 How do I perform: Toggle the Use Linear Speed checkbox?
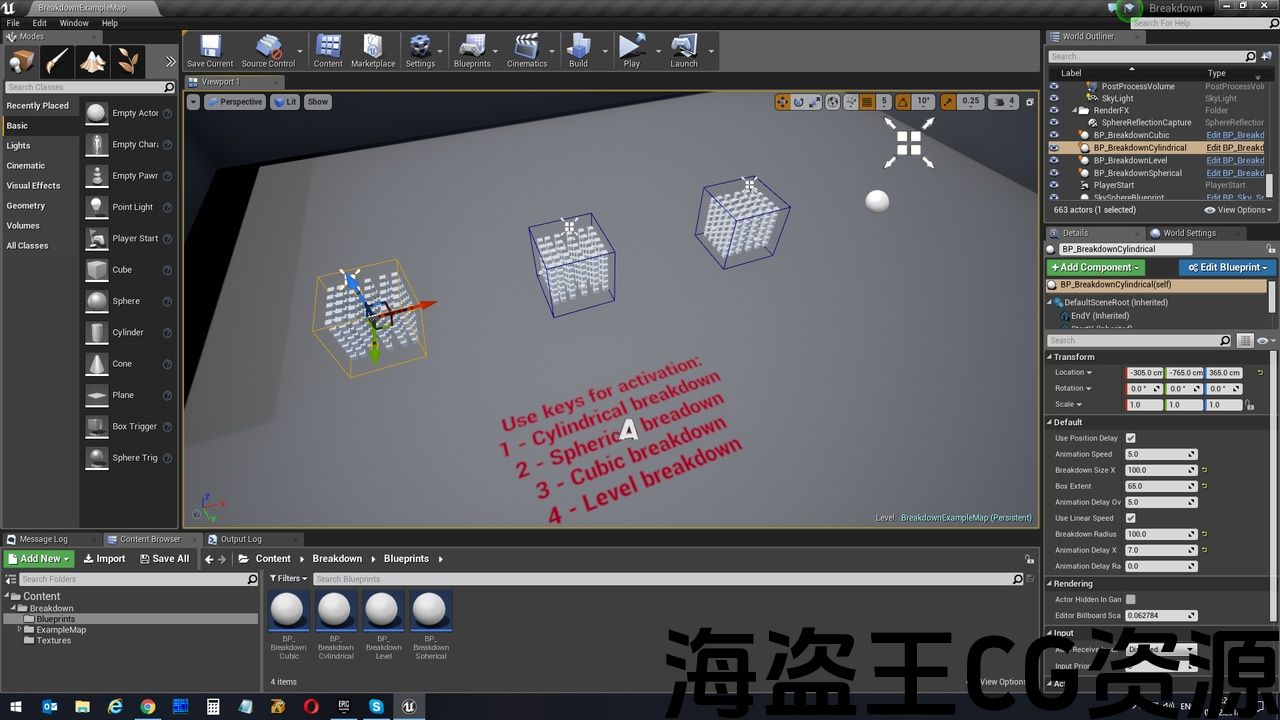pyautogui.click(x=1130, y=518)
